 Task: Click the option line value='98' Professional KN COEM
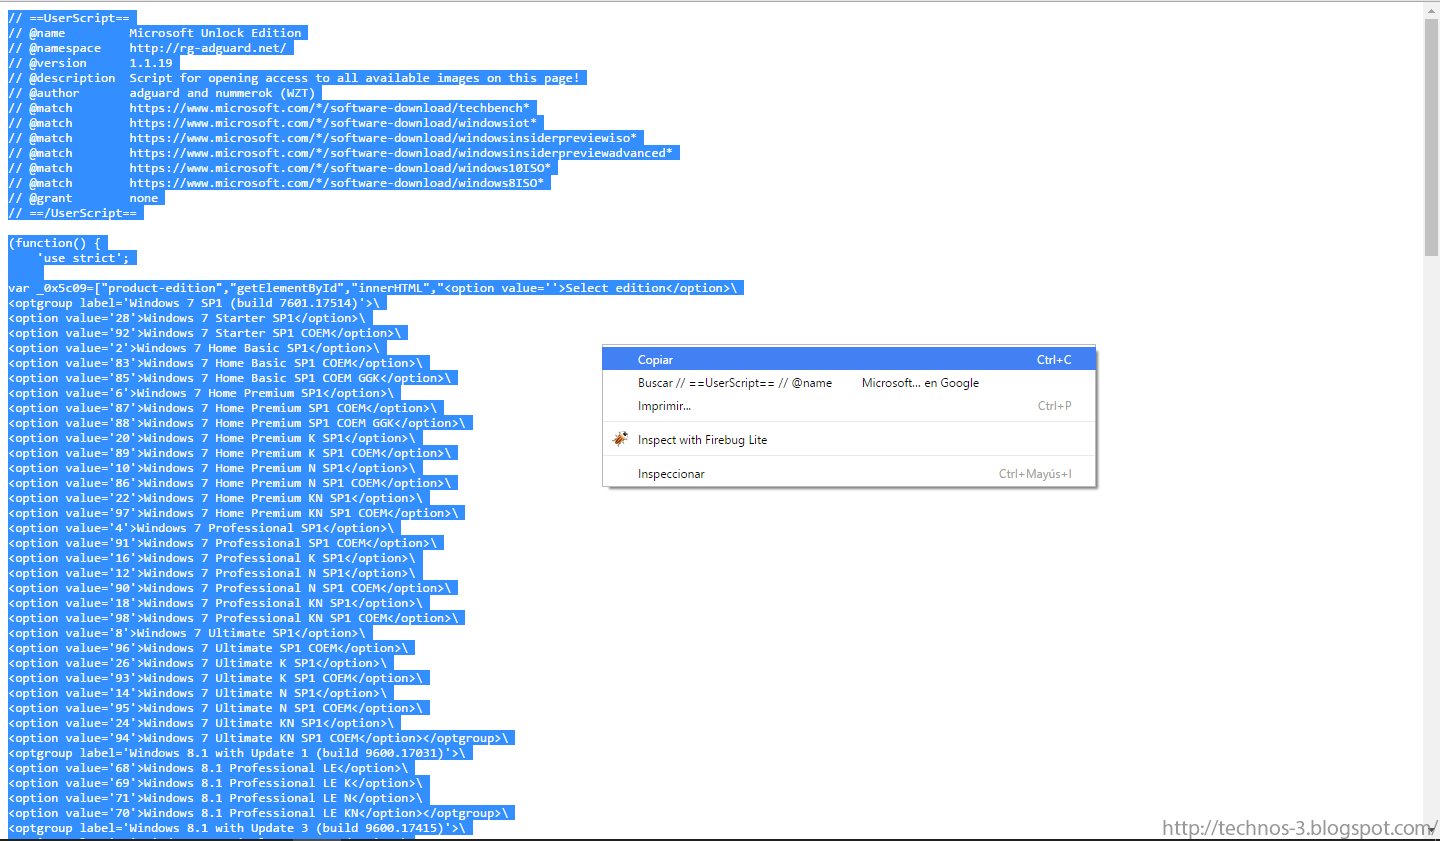(233, 618)
